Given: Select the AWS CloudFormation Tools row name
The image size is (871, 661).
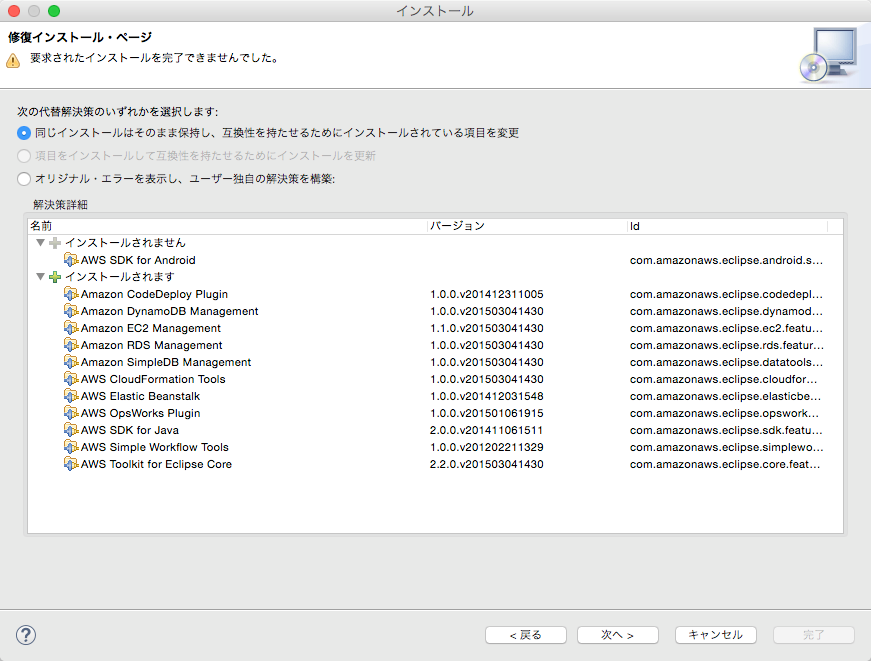Looking at the screenshot, I should click(153, 379).
